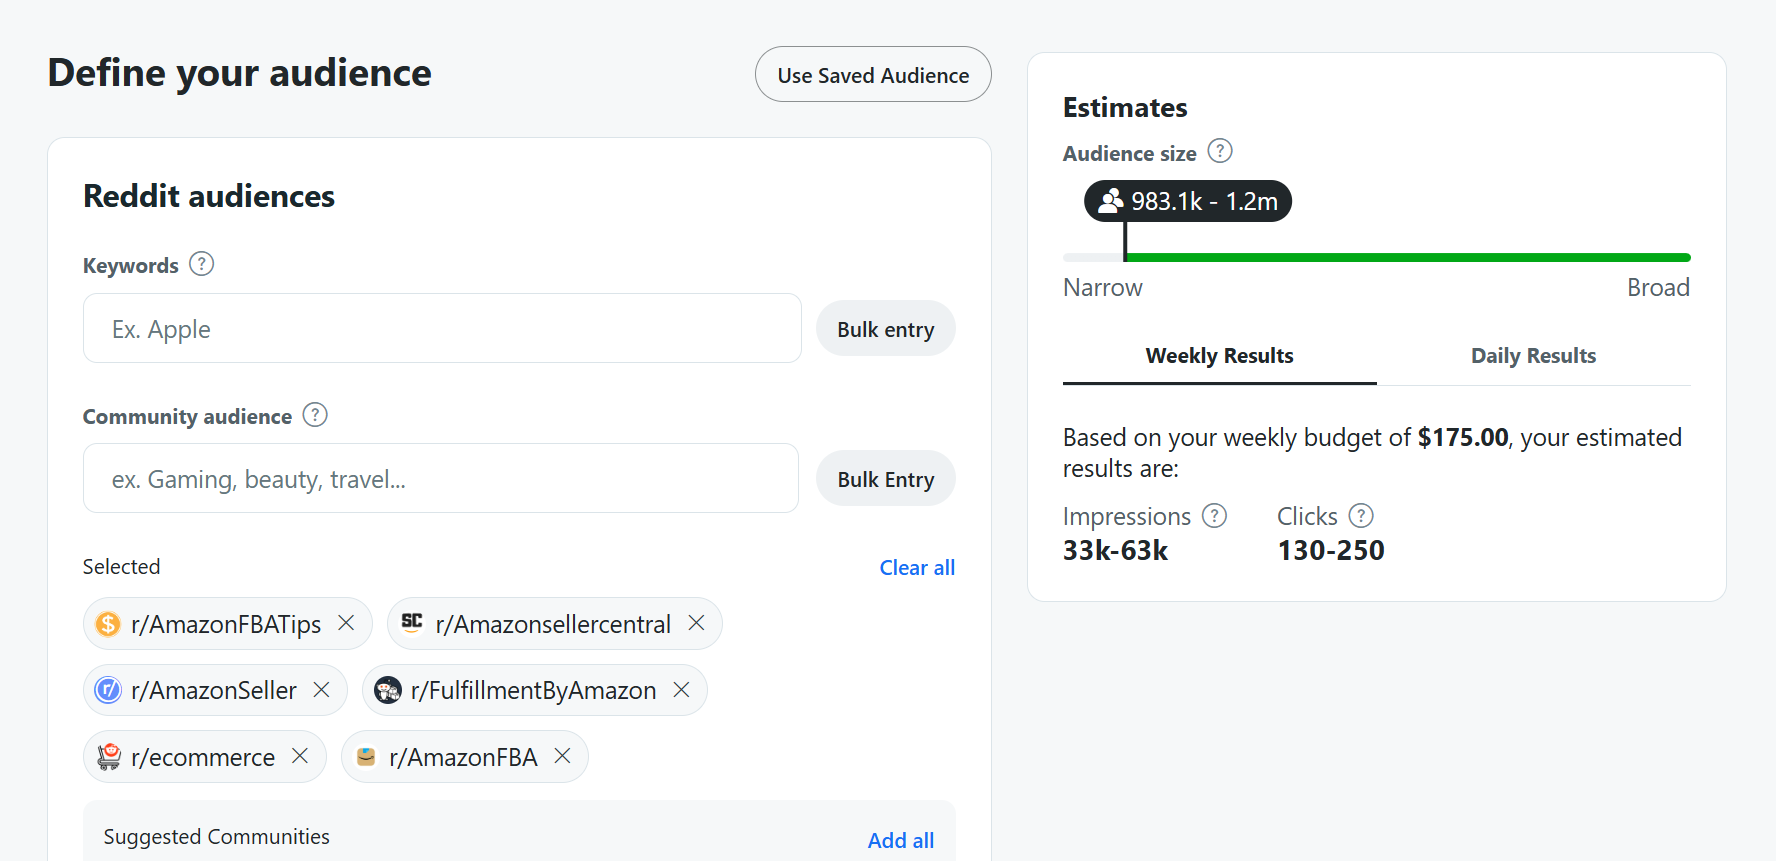Click the 983.1k - 1.2m audience marker
Screen dimensions: 1776x861
click(1188, 201)
